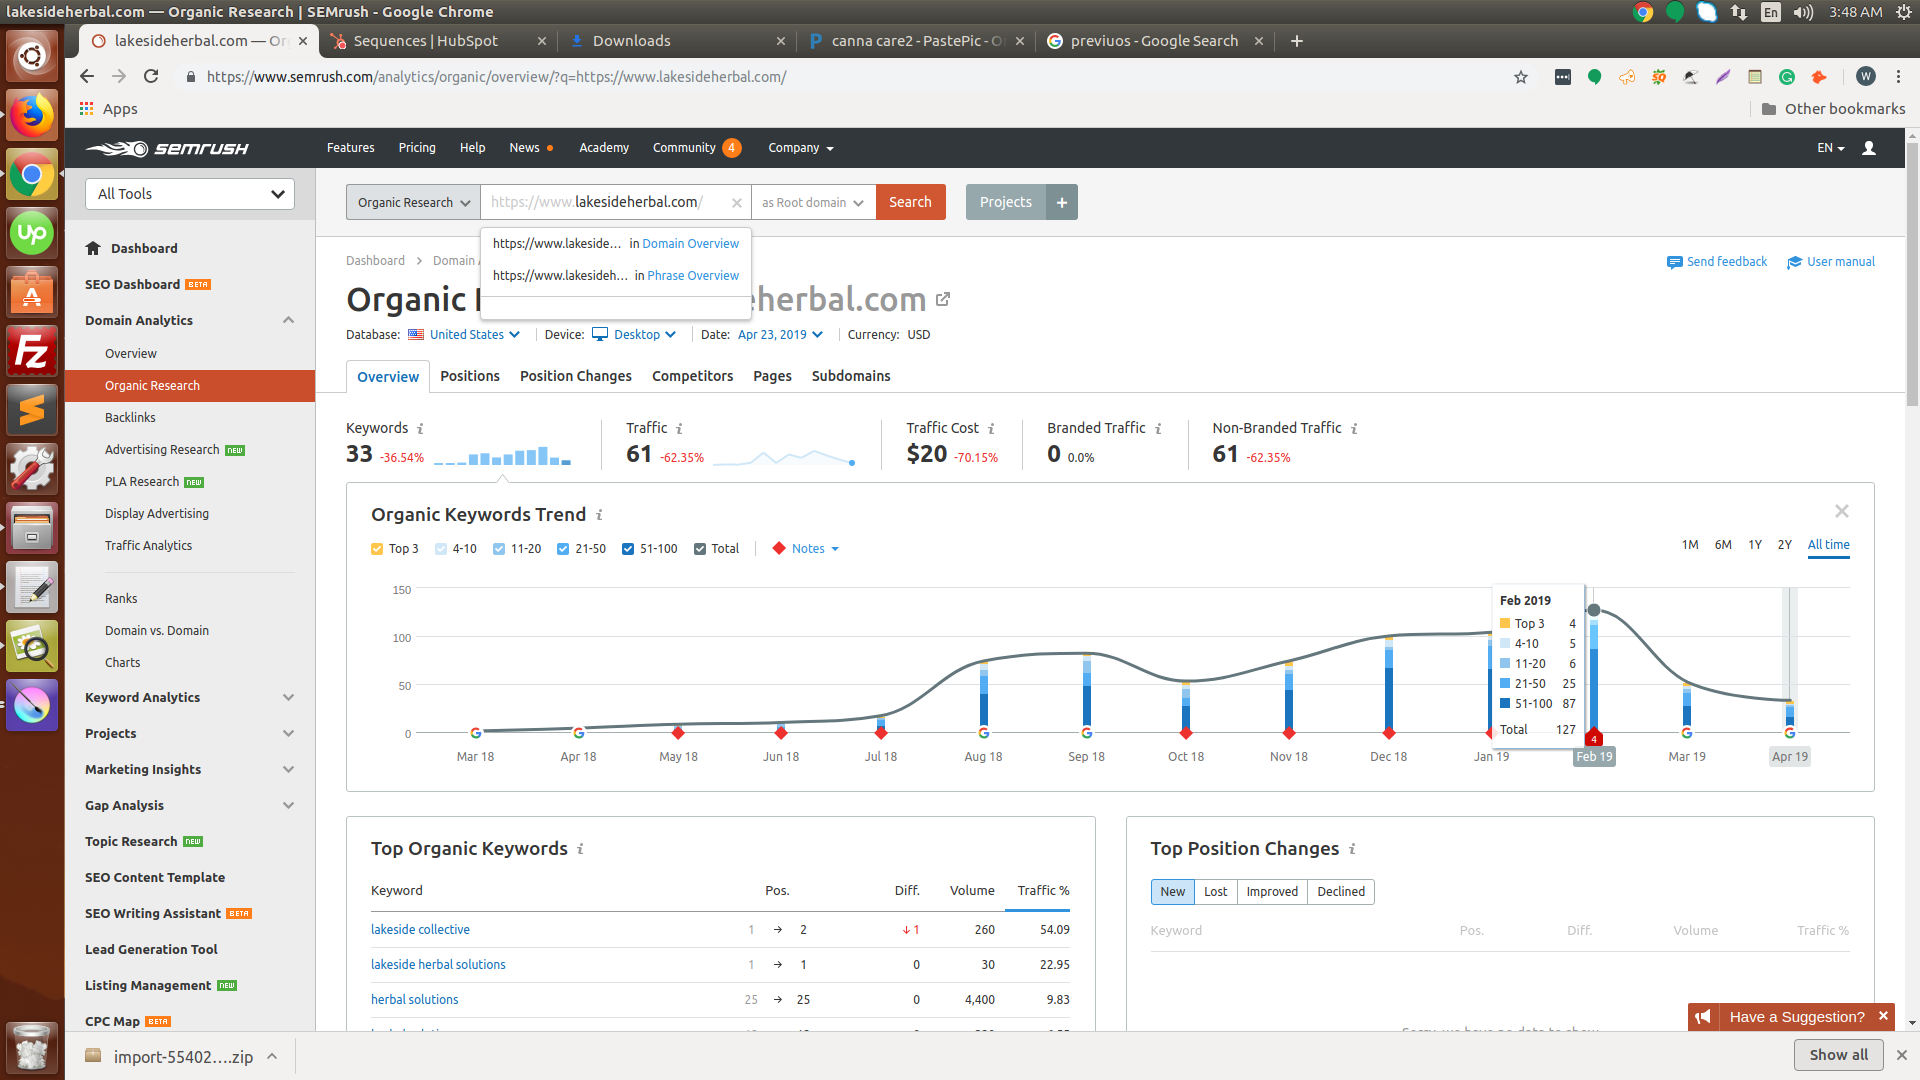1920x1080 pixels.
Task: Click the Grammarly extension icon
Action: pyautogui.click(x=1787, y=77)
